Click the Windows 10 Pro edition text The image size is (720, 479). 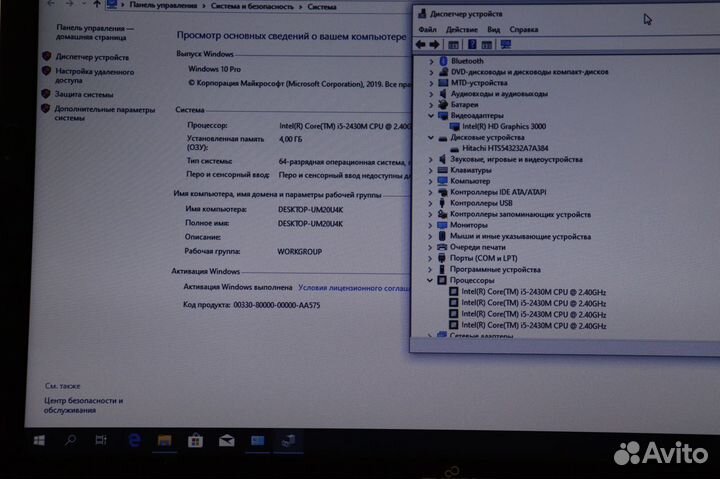pyautogui.click(x=214, y=69)
